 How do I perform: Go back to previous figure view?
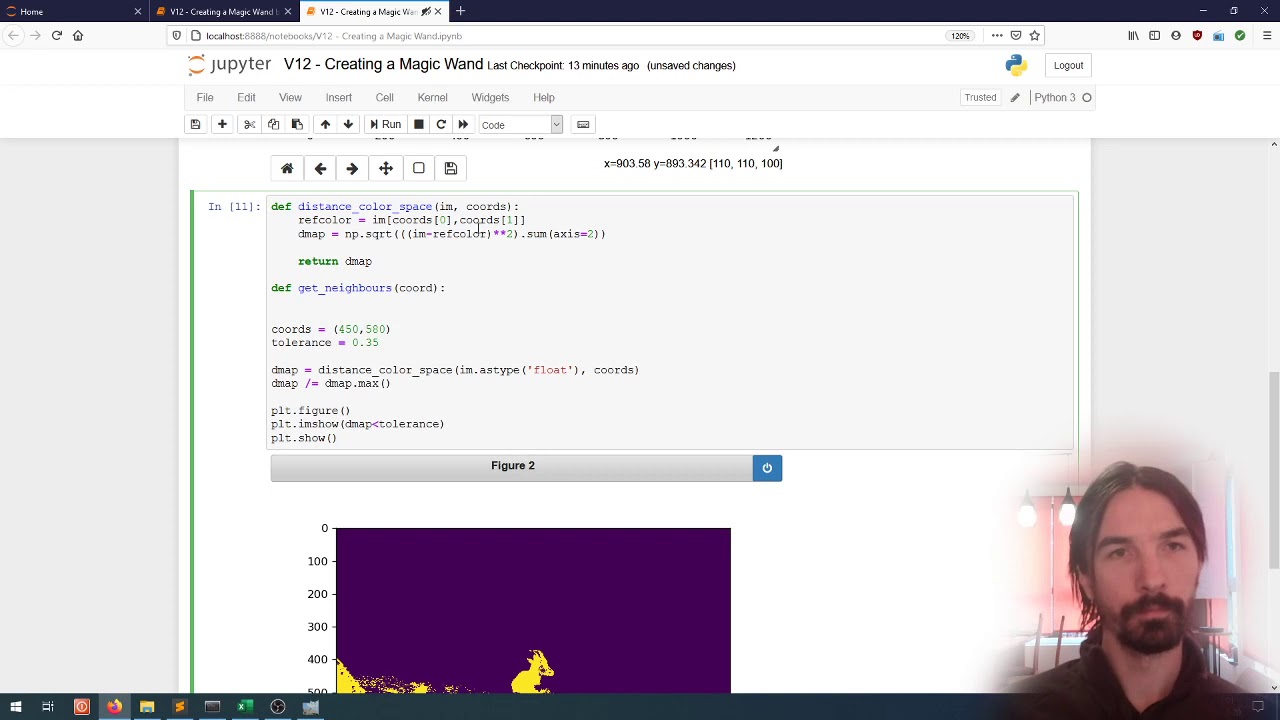point(320,168)
